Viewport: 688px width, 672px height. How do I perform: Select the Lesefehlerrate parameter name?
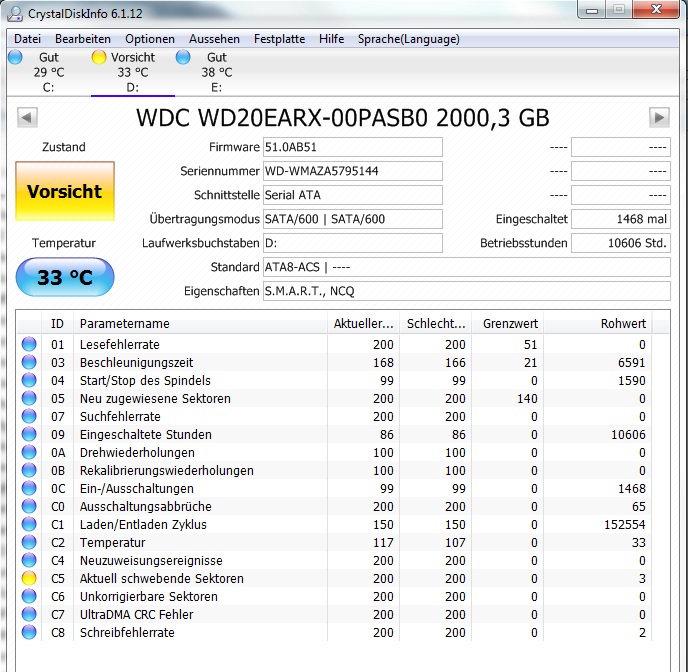[119, 345]
